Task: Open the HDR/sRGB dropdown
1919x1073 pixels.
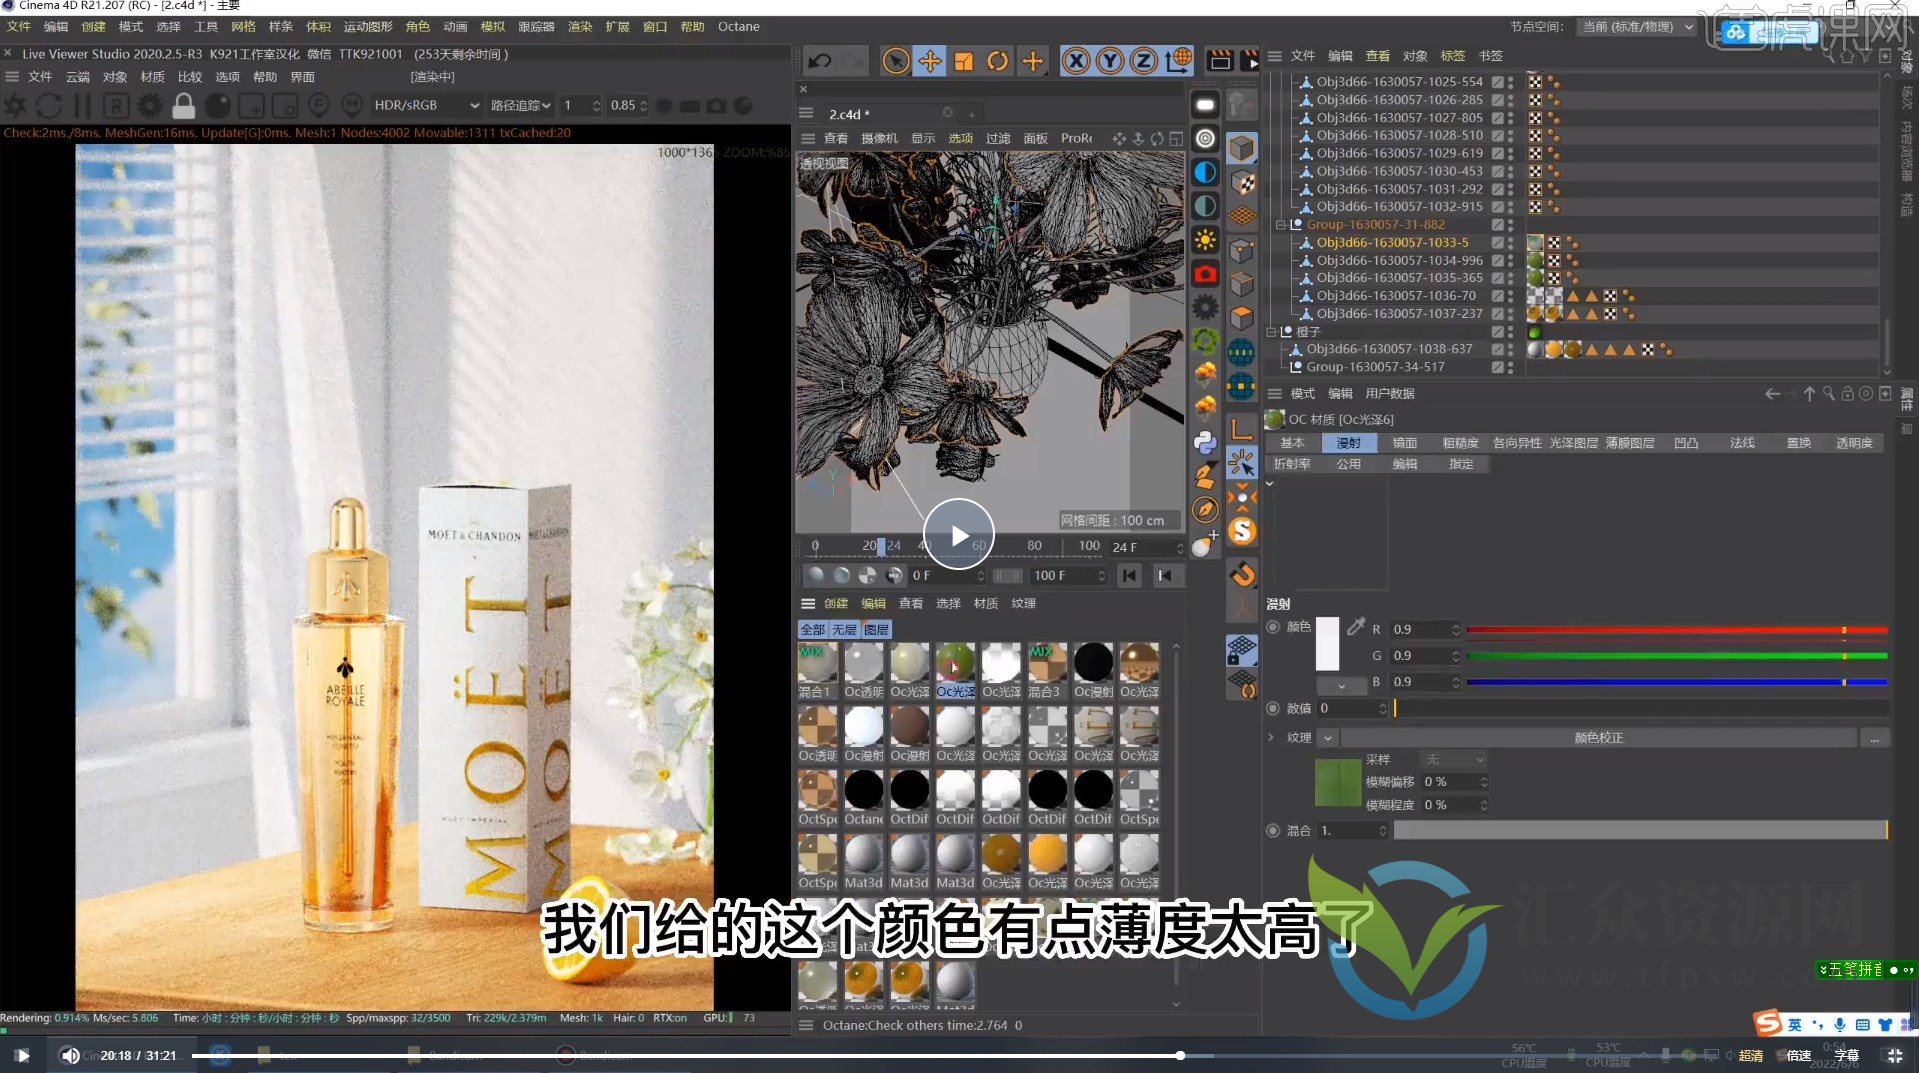Action: pyautogui.click(x=425, y=105)
